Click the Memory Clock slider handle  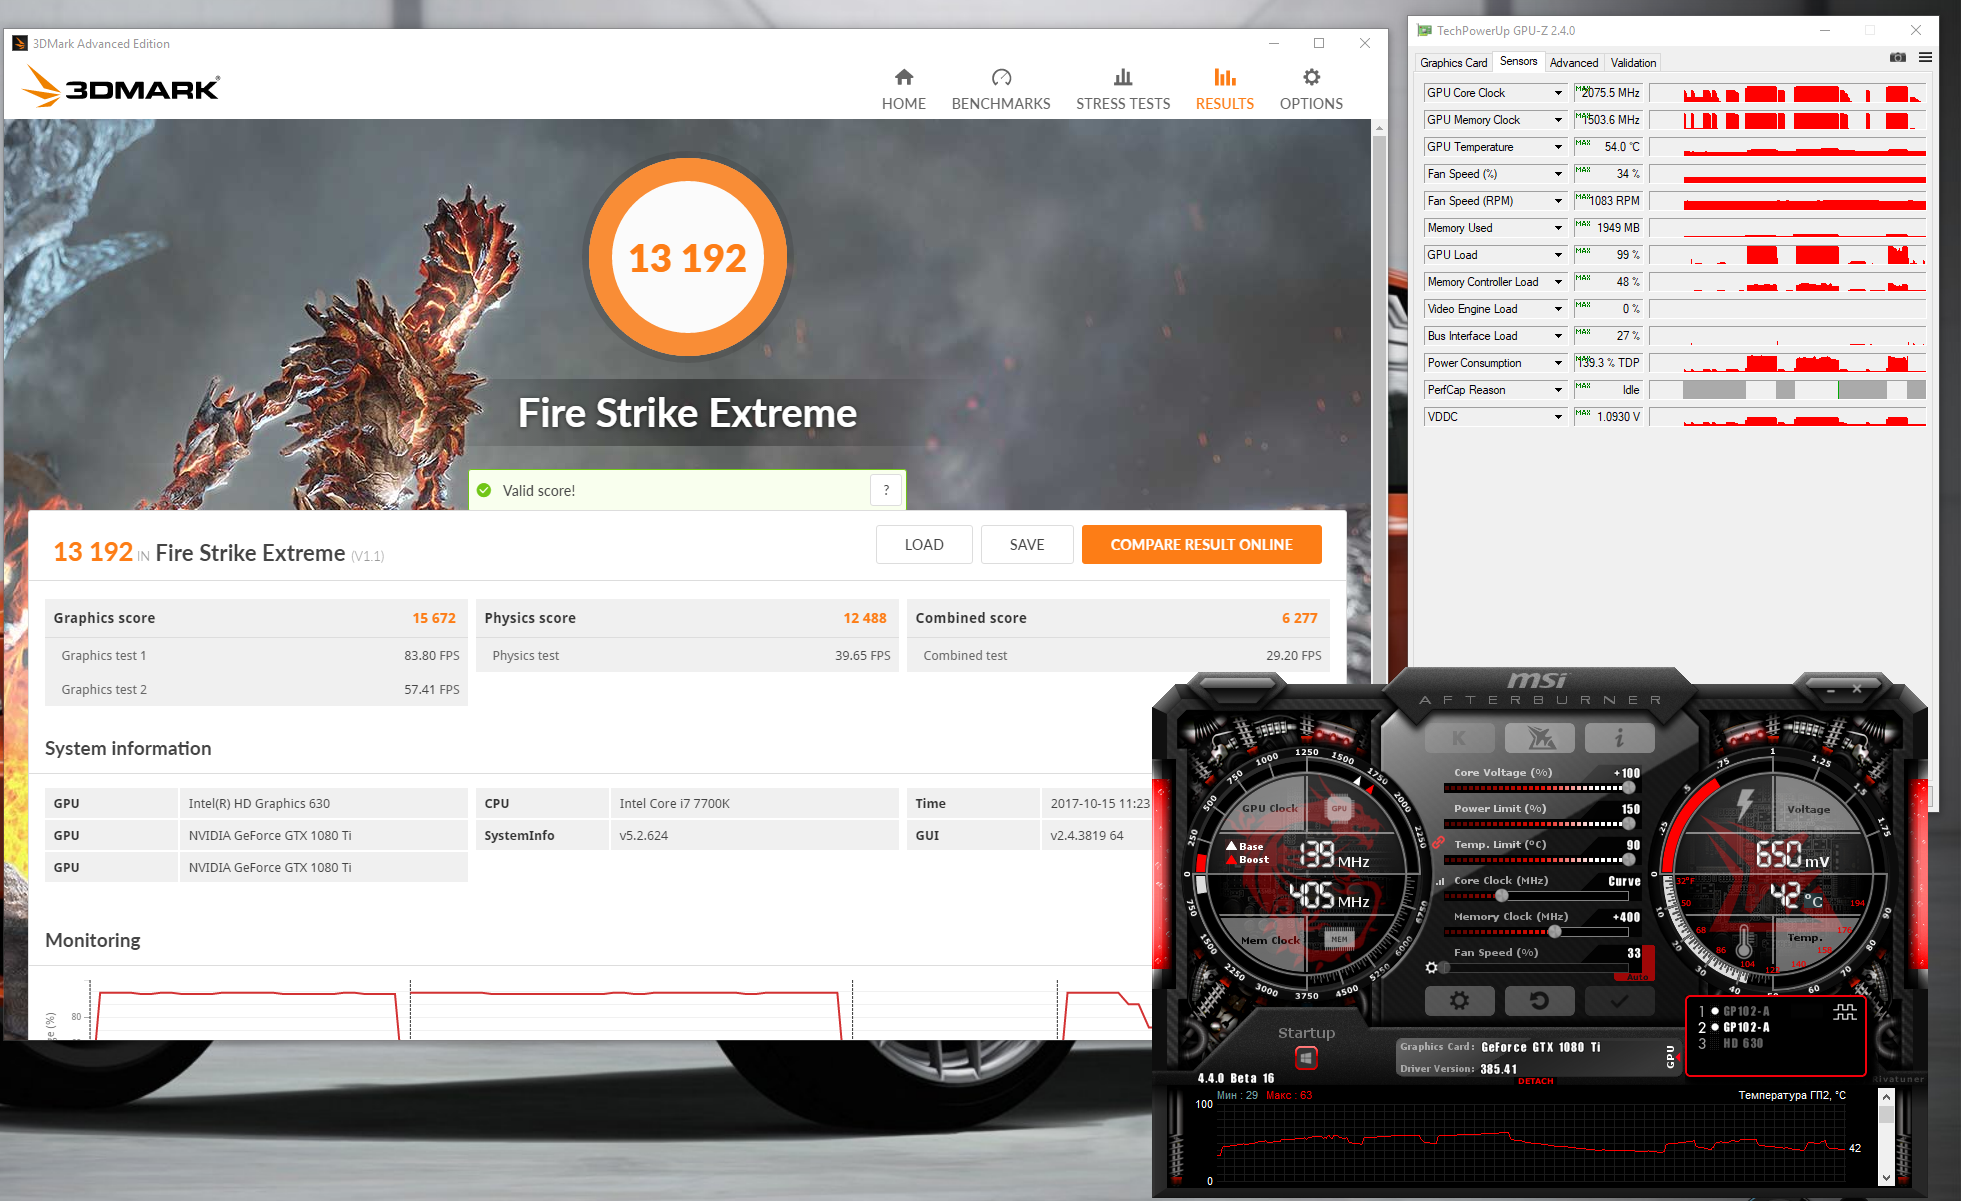click(x=1554, y=931)
